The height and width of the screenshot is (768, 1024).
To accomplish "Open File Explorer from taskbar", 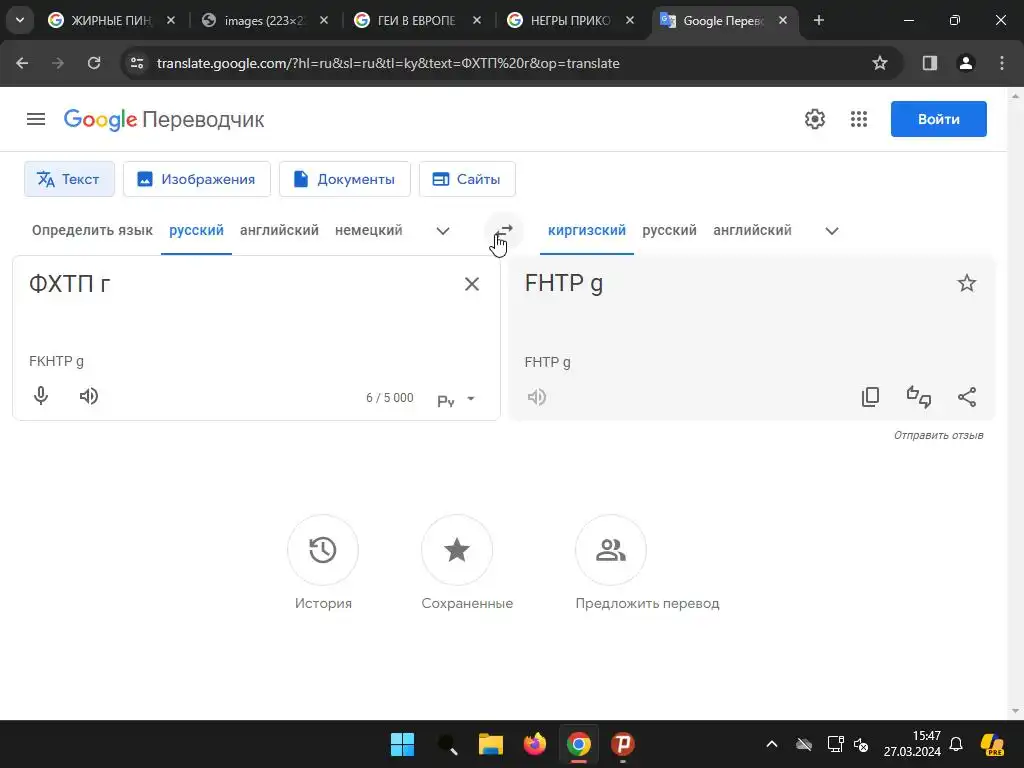I will pyautogui.click(x=490, y=744).
